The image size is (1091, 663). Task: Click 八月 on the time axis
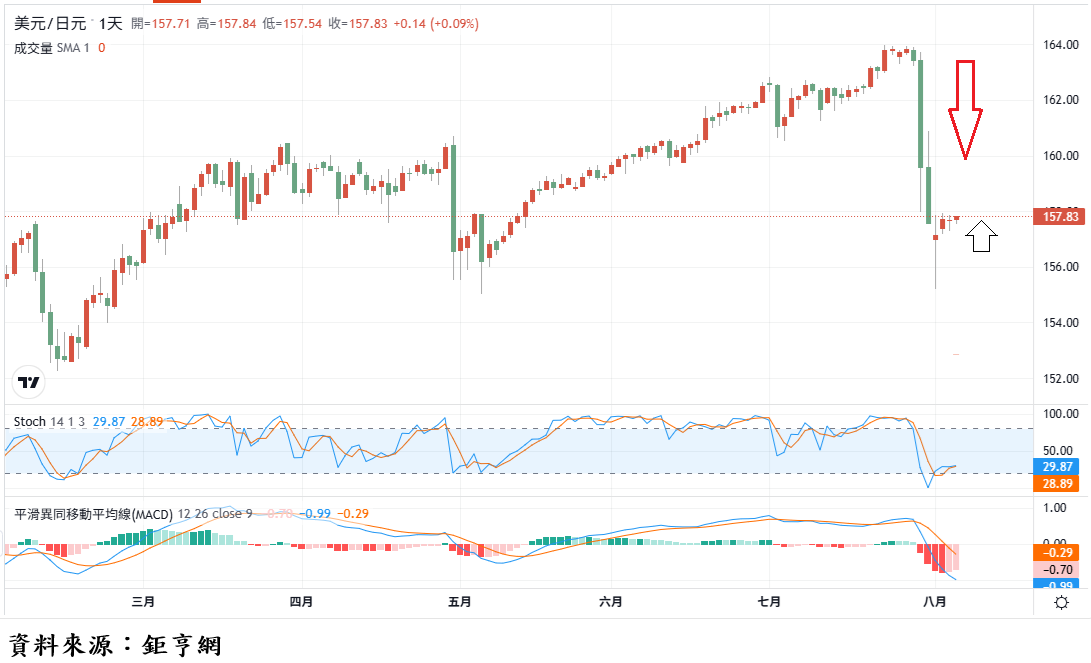click(934, 601)
